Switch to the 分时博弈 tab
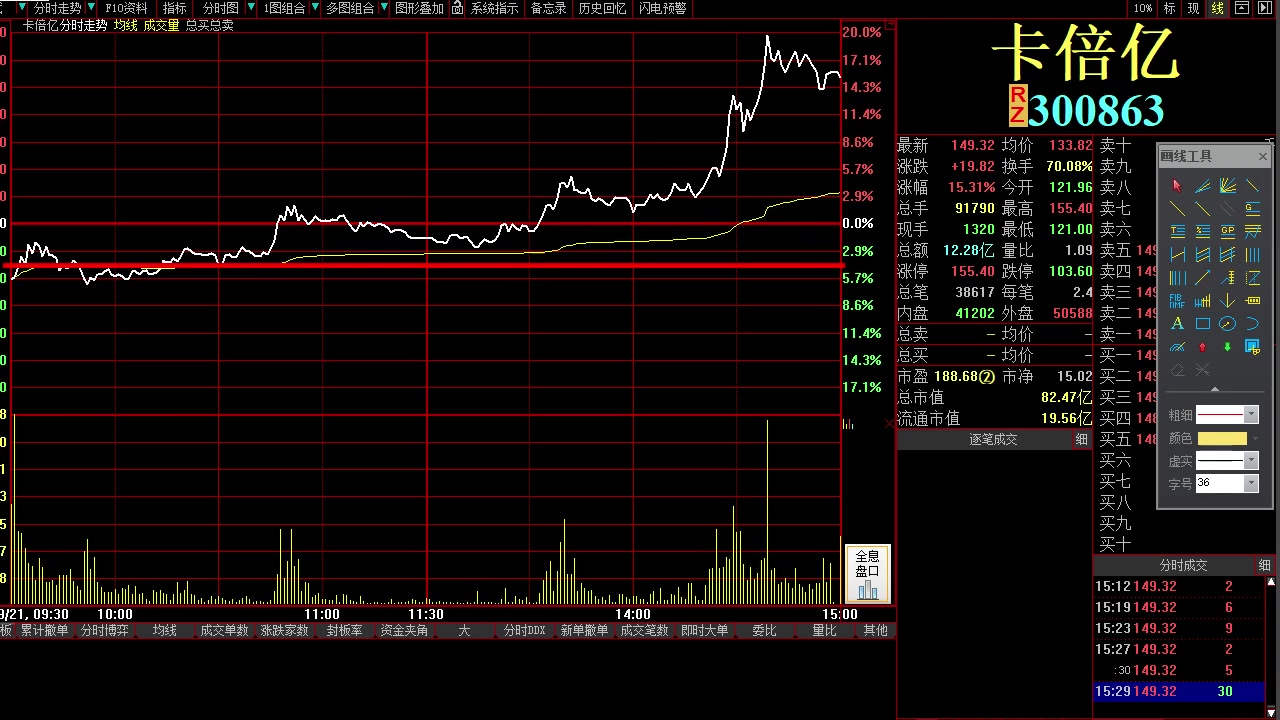 105,630
